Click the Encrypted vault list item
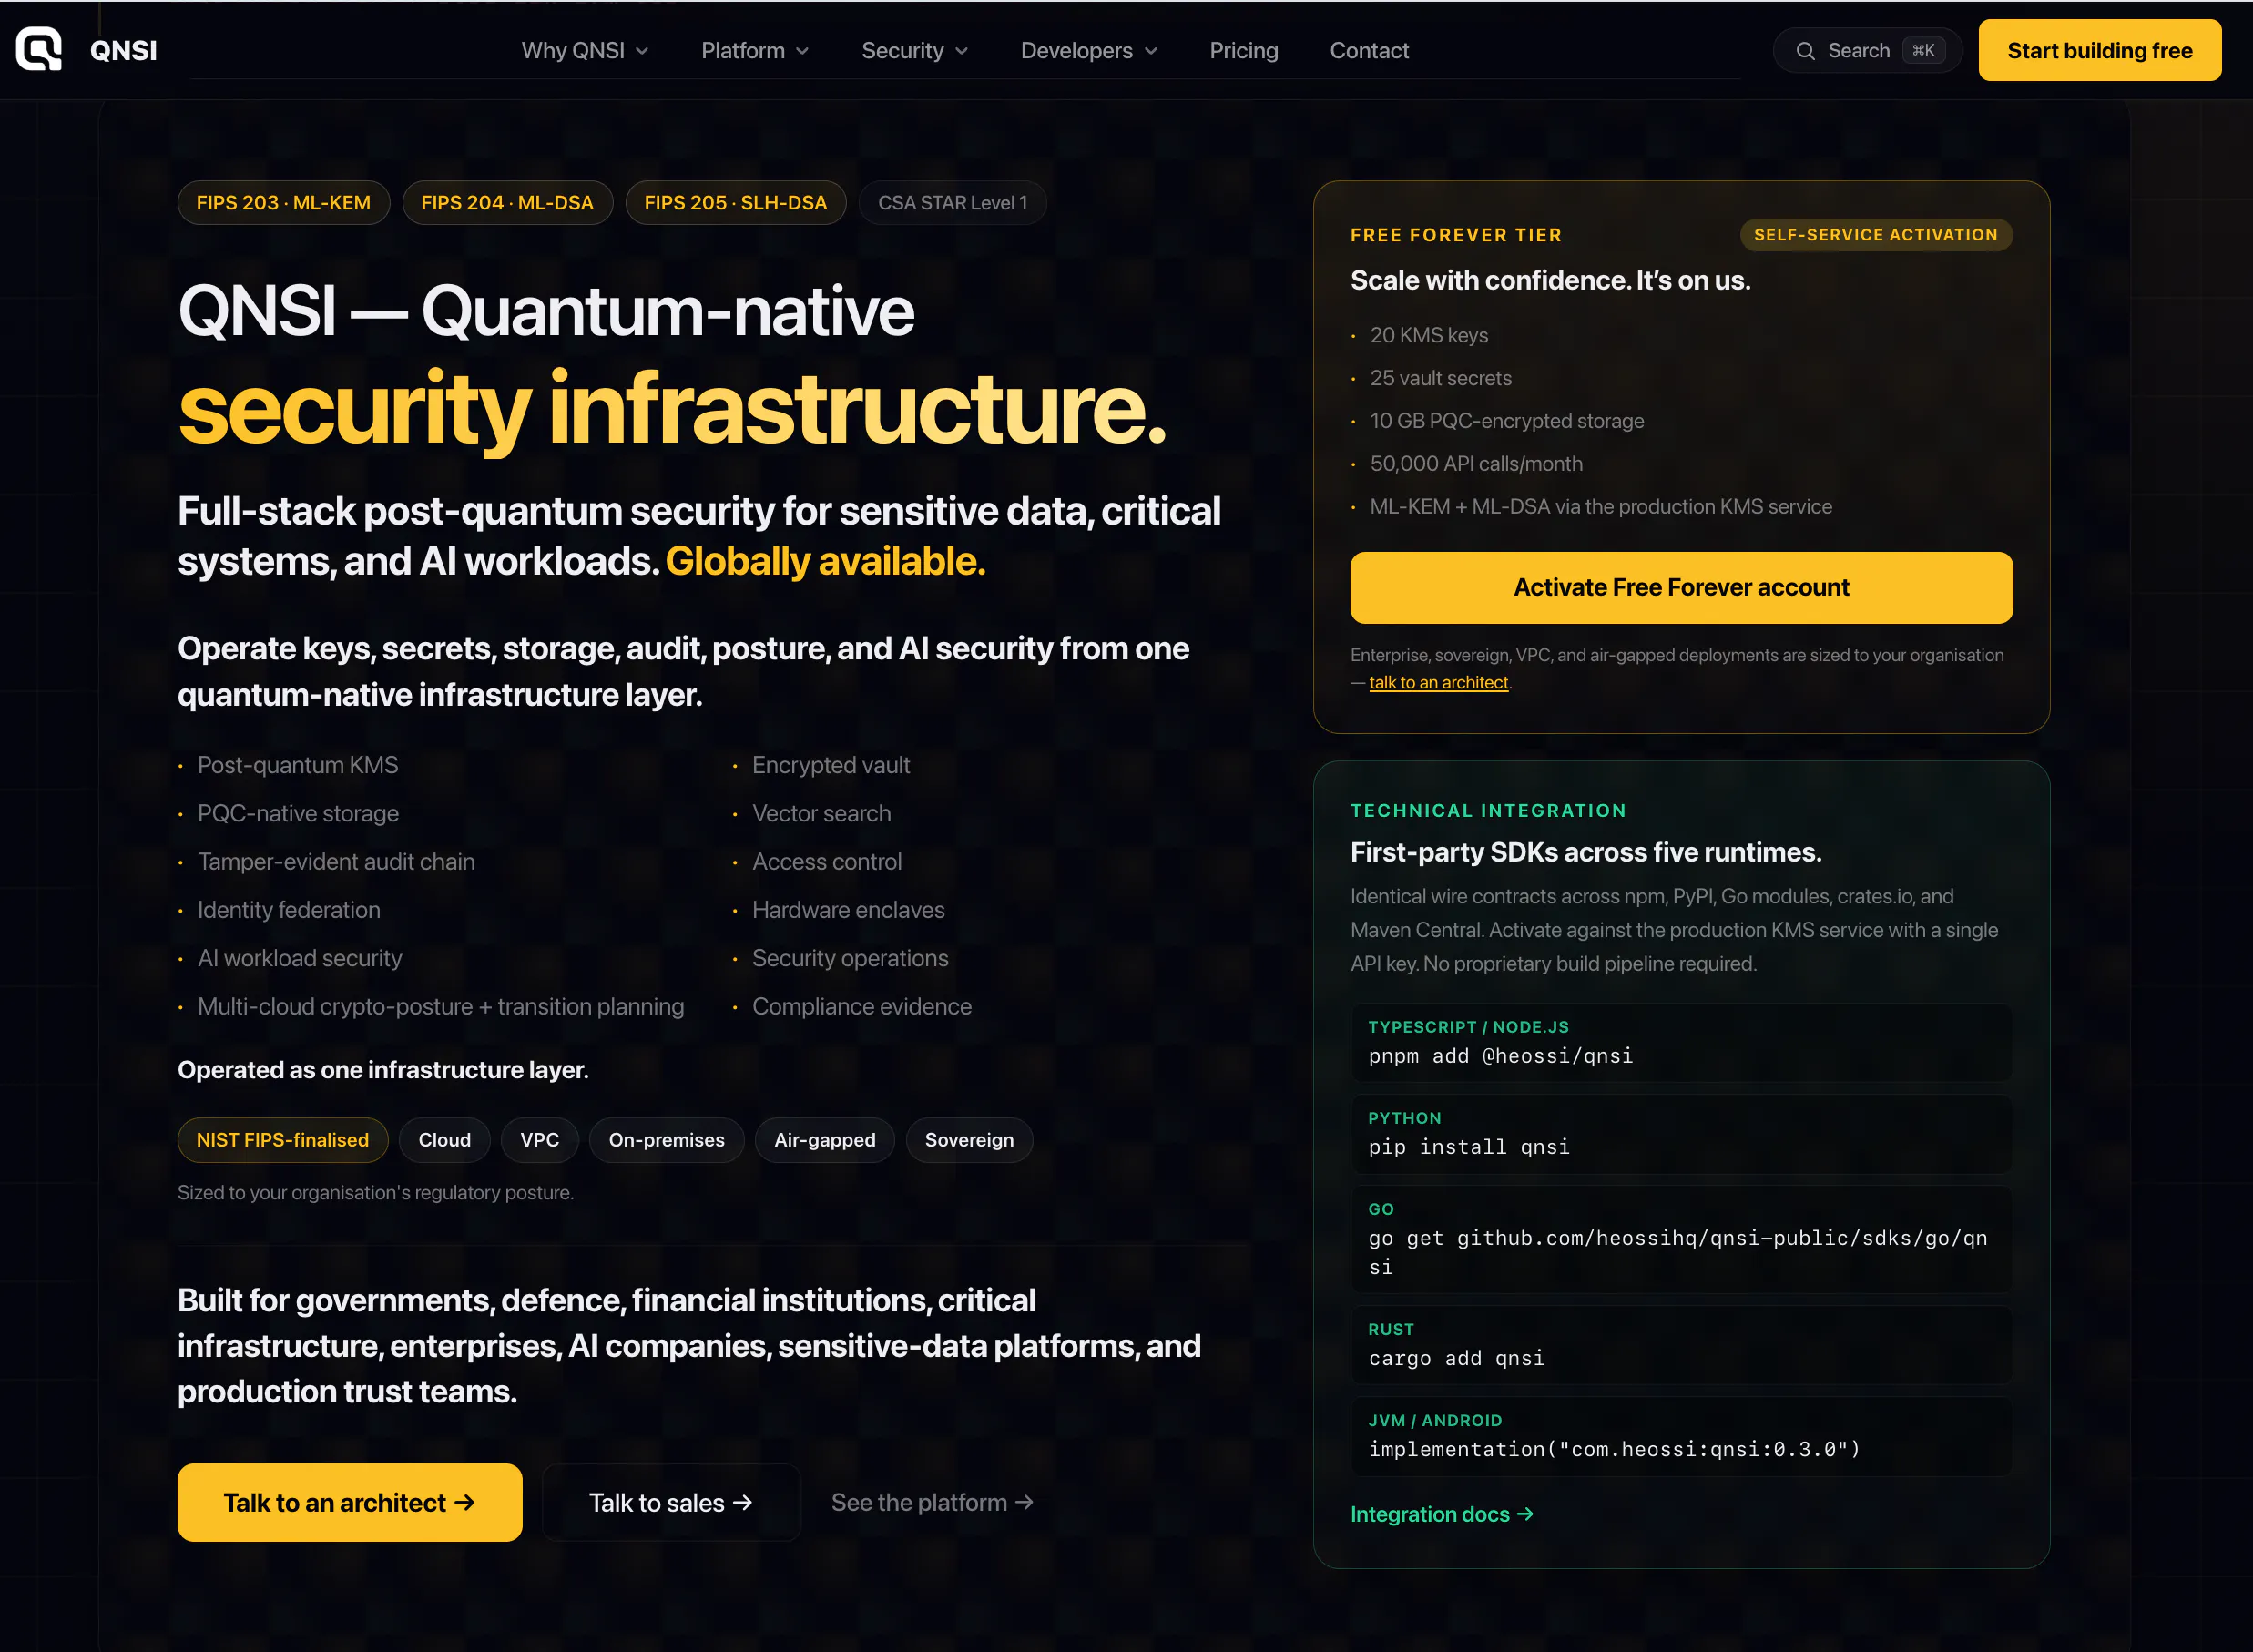Viewport: 2253px width, 1652px height. point(830,765)
